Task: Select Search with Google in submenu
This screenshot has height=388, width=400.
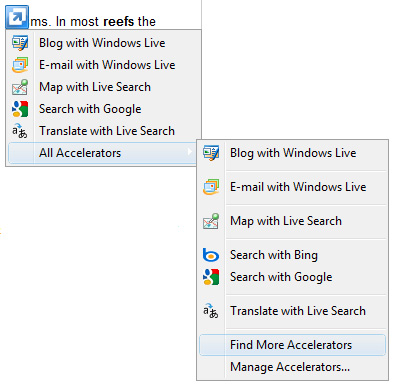Action: click(293, 277)
